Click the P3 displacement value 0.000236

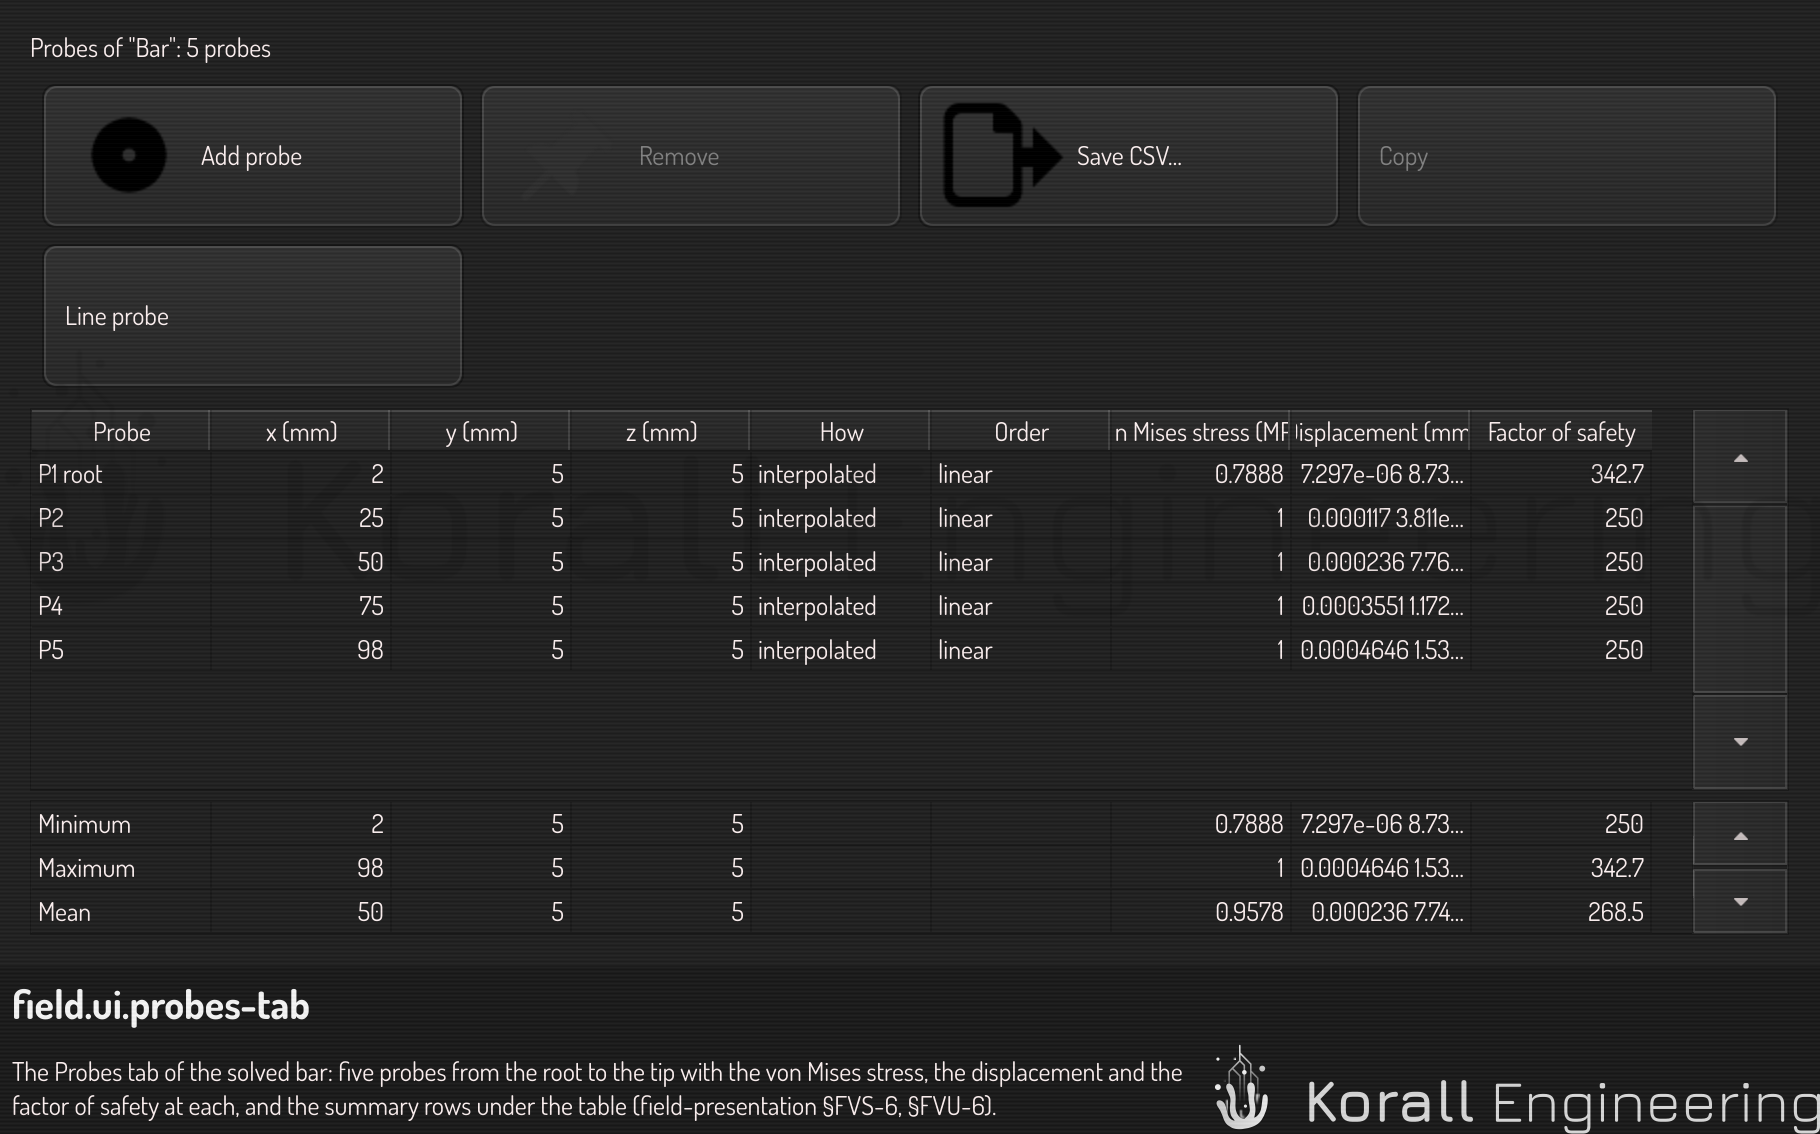[x=1380, y=562]
